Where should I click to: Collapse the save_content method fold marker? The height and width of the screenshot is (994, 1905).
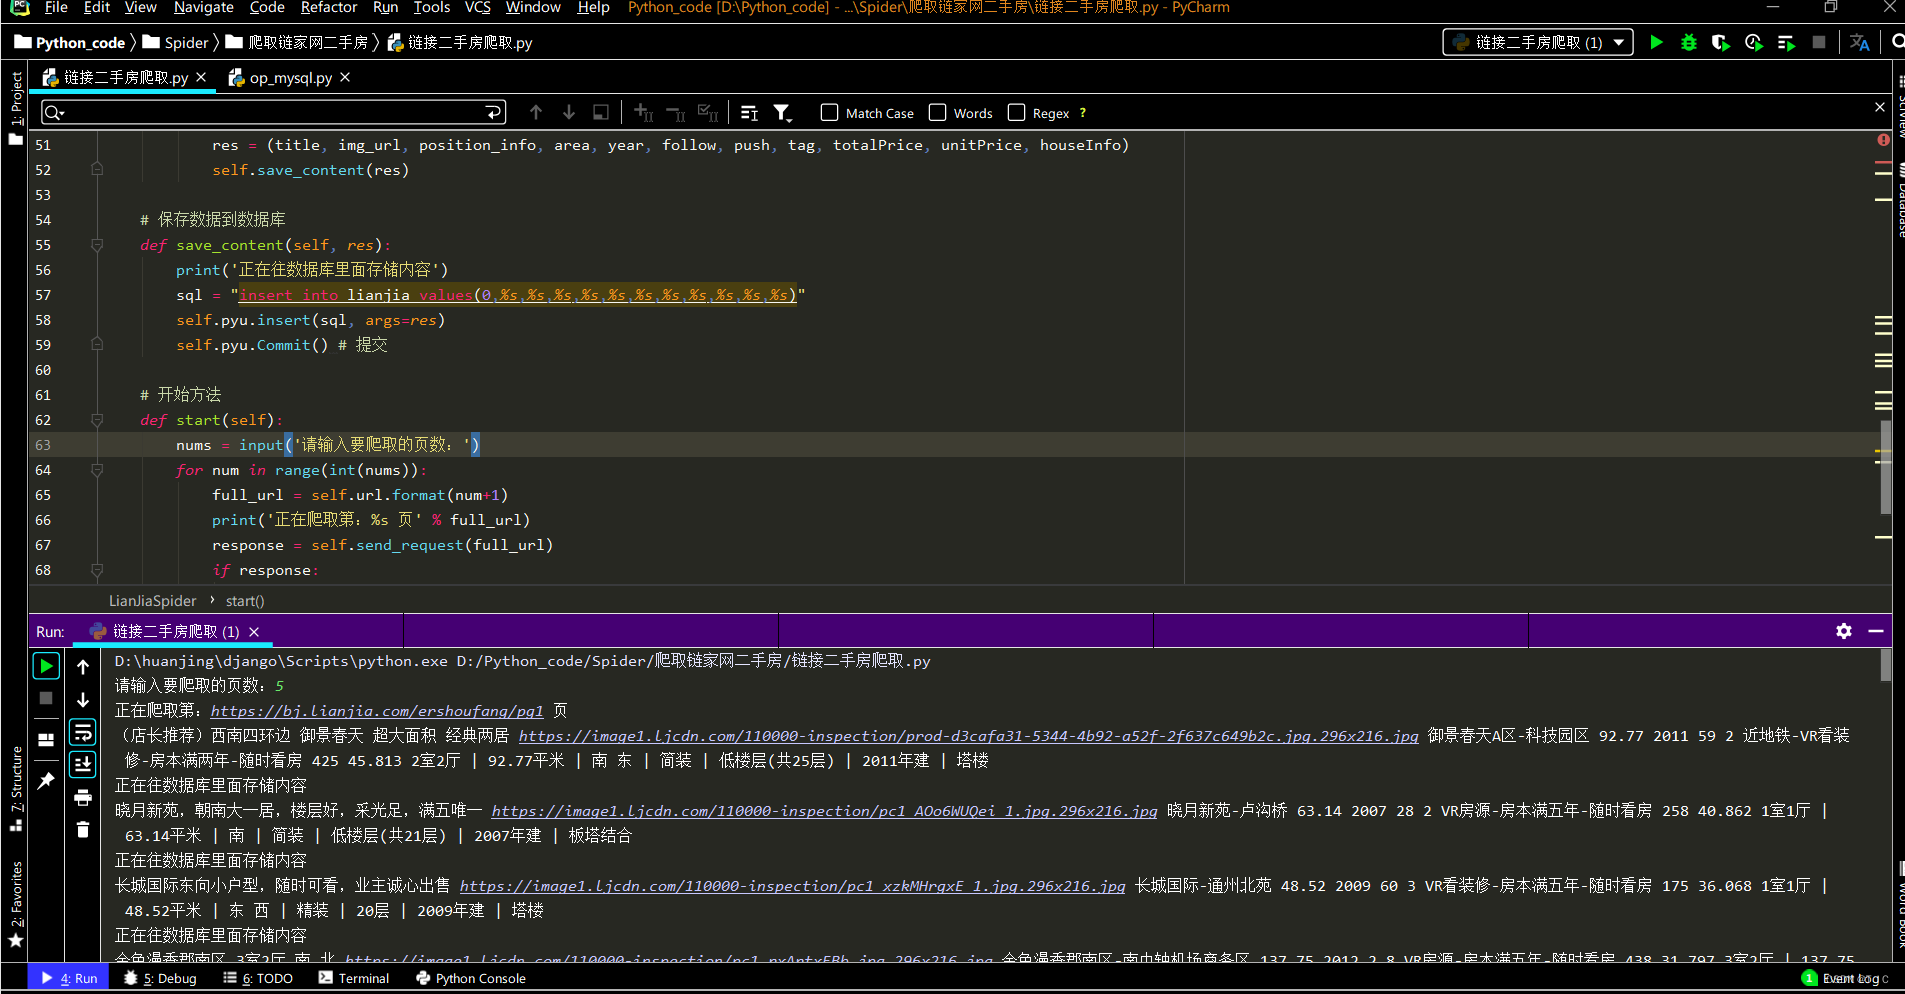pos(97,245)
